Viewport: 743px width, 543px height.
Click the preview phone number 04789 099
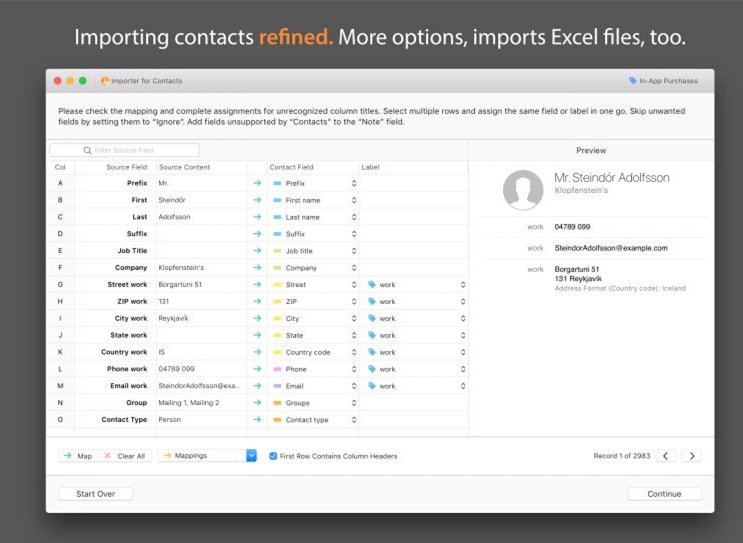point(572,226)
